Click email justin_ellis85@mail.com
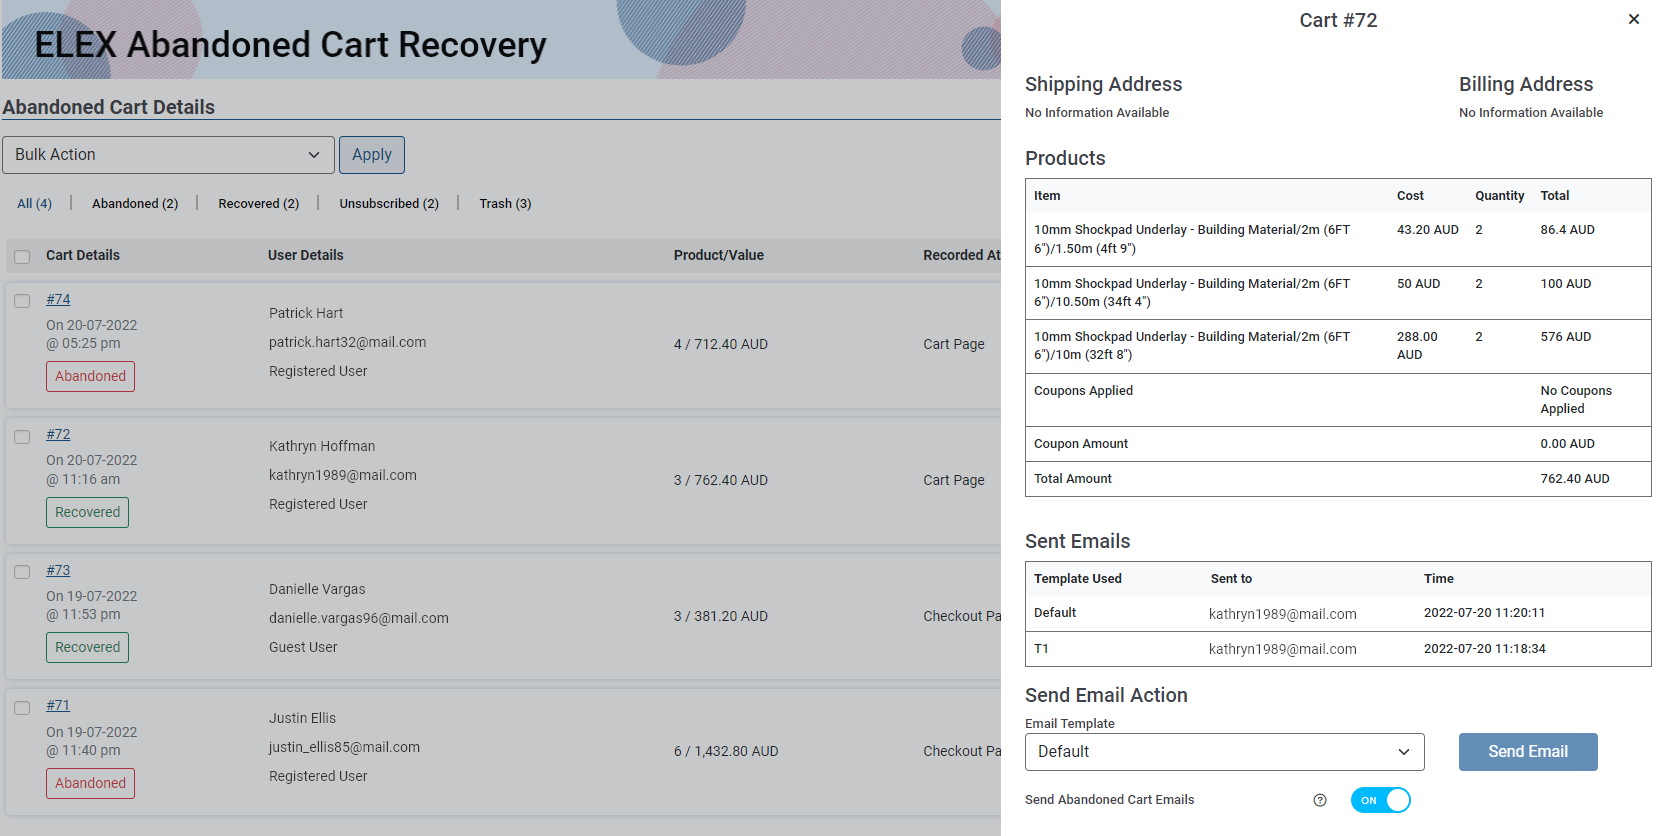1668x836 pixels. (345, 747)
